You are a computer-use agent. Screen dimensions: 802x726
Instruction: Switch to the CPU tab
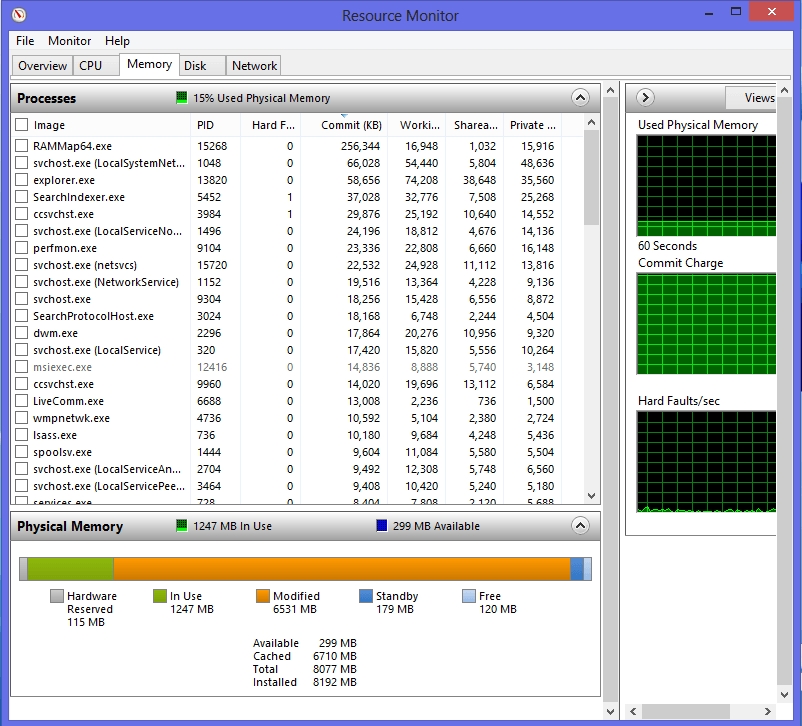(96, 65)
